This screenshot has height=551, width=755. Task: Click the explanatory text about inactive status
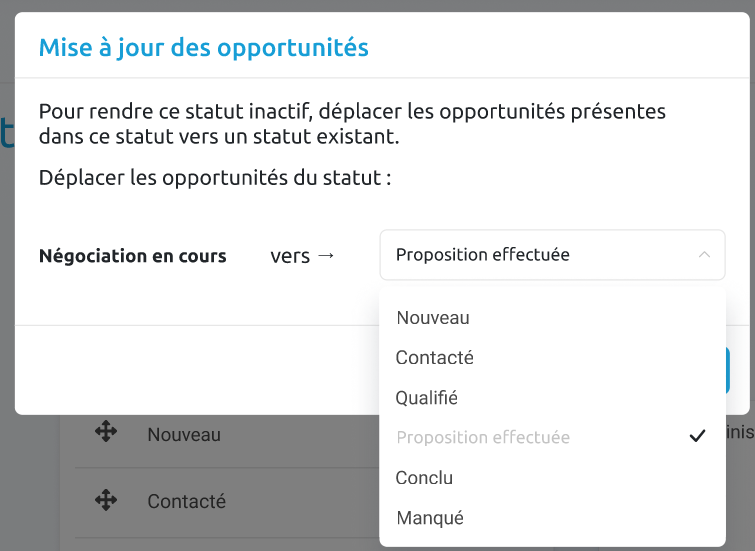click(352, 124)
